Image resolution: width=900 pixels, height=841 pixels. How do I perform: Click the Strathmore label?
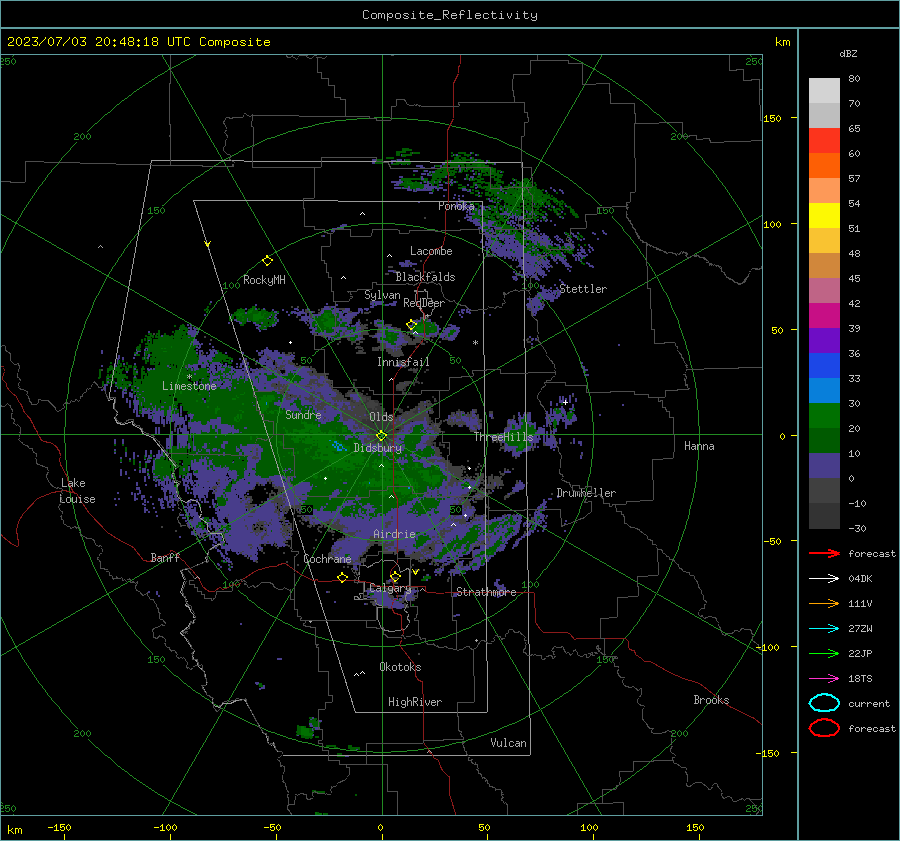486,592
